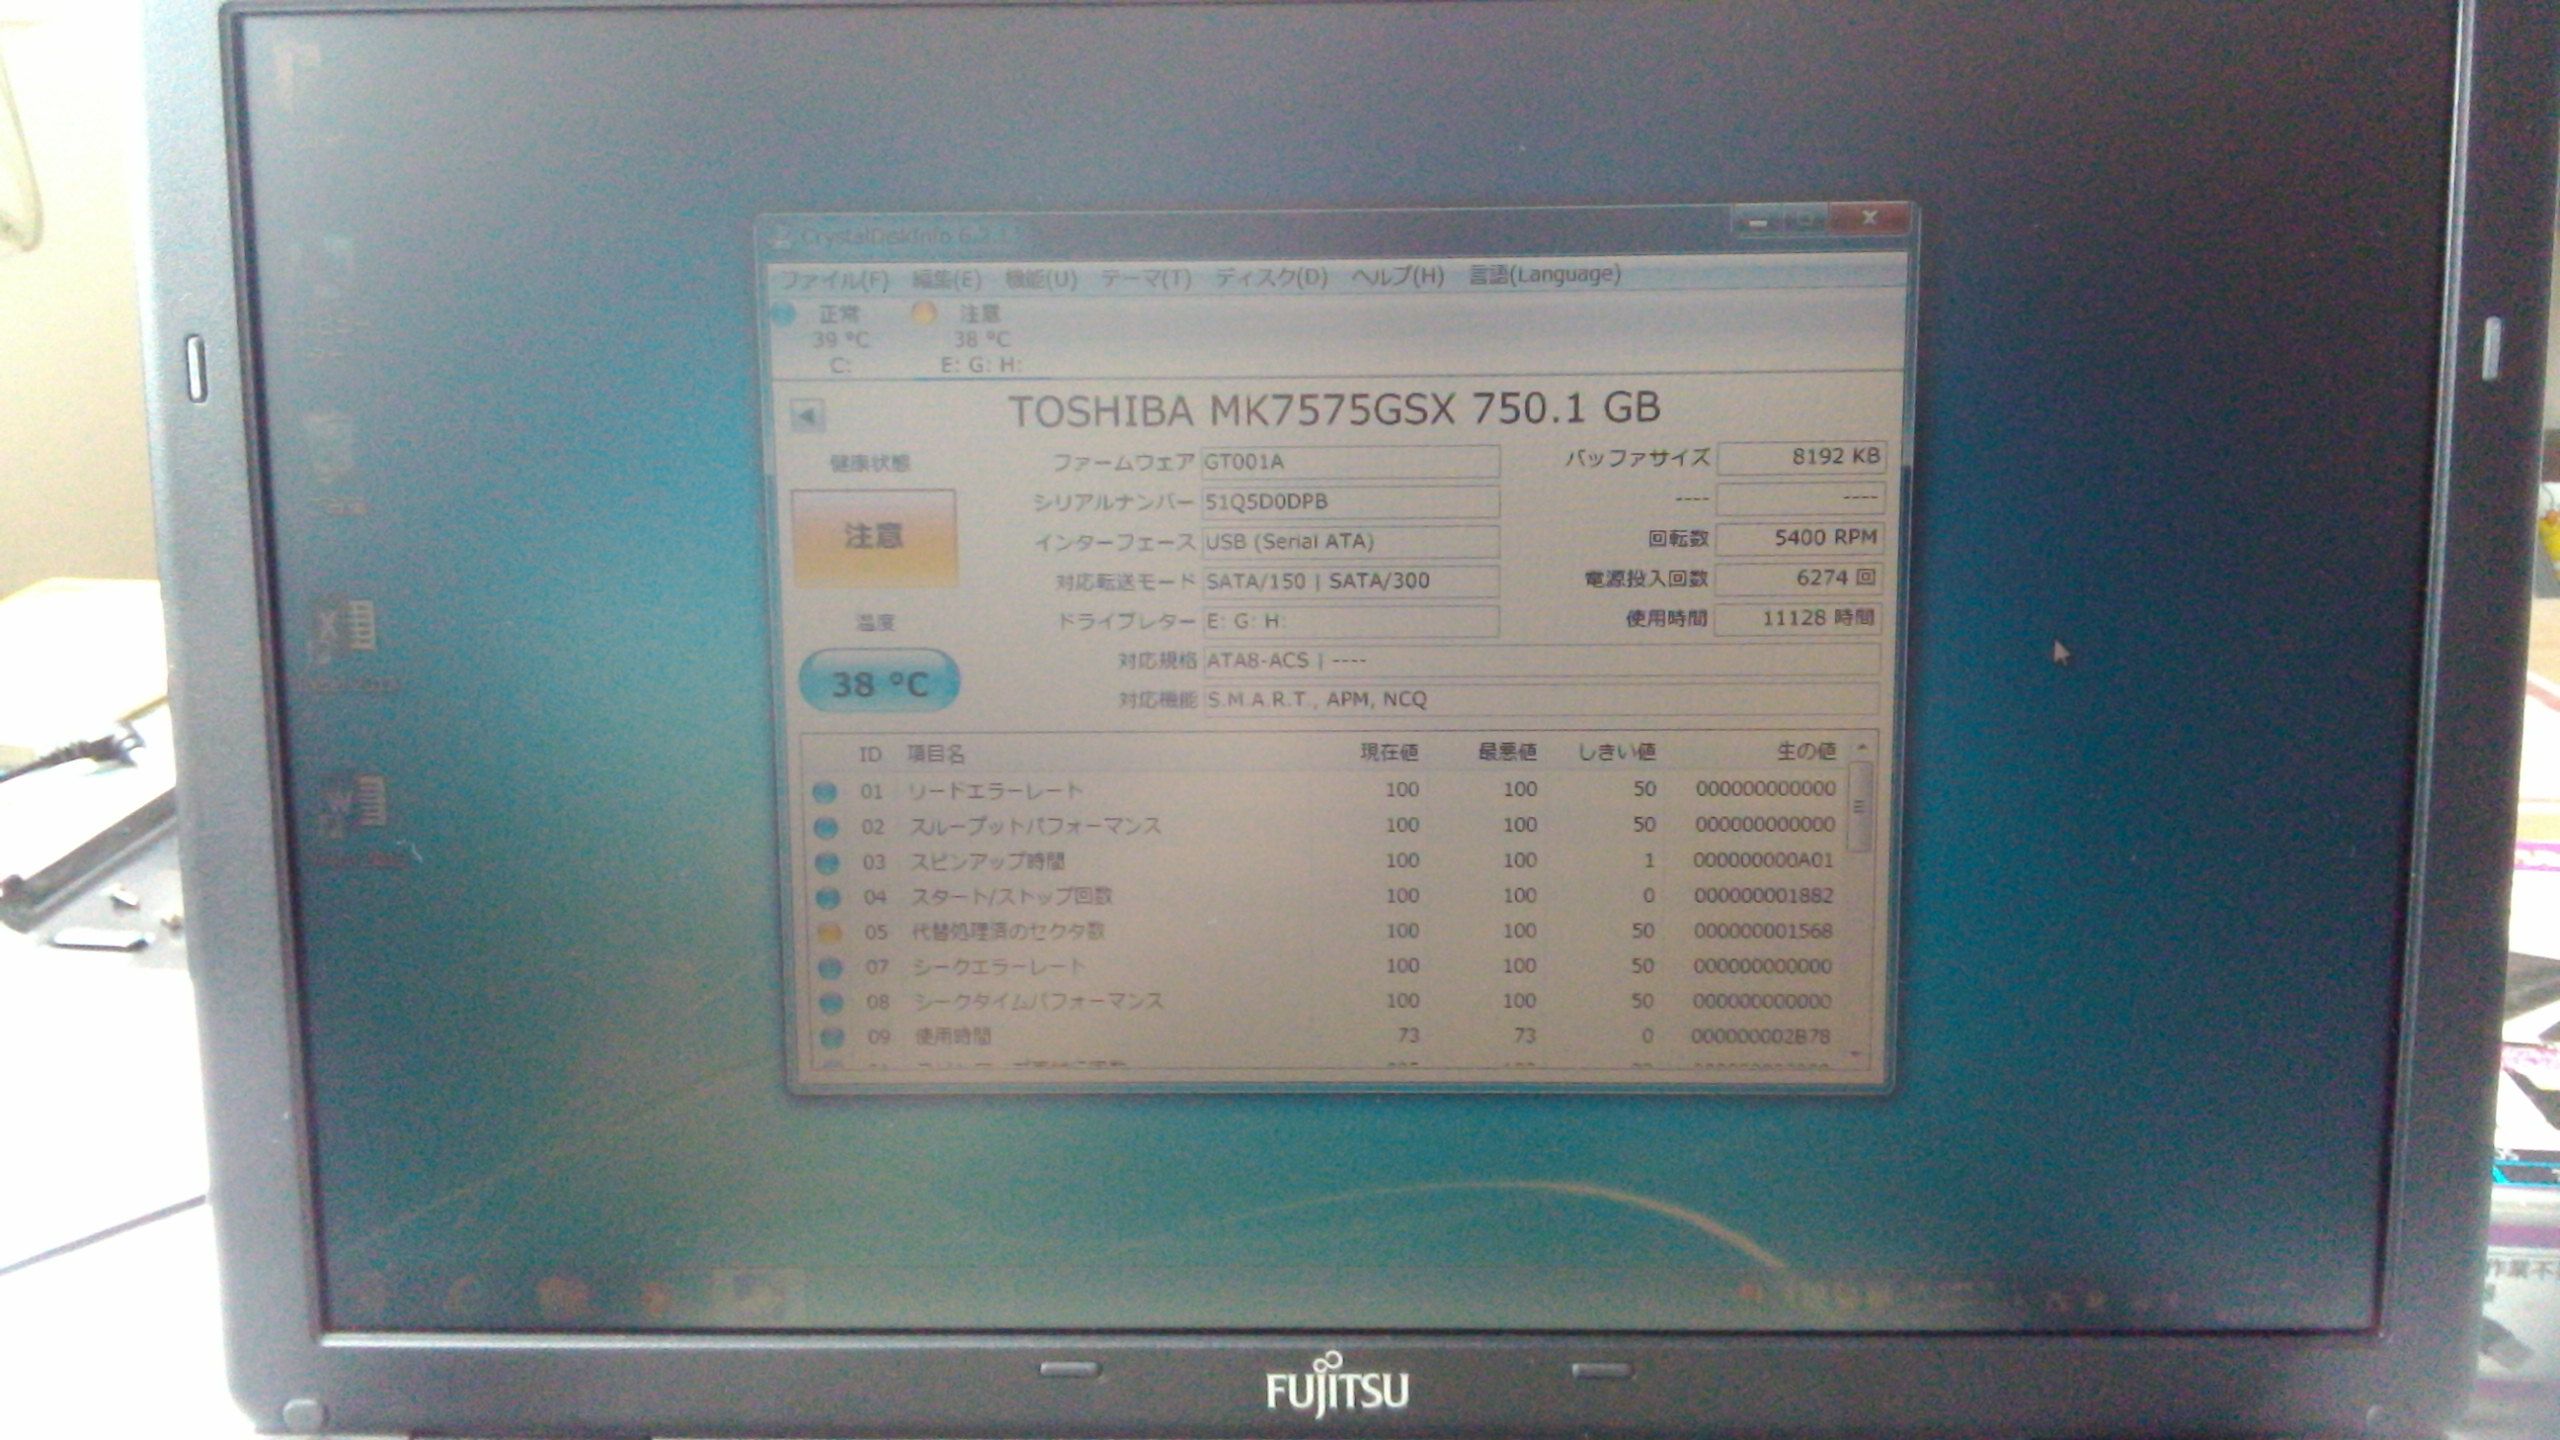The image size is (2560, 1440).
Task: Click the yellow status dot for attribute 05
Action: [x=828, y=933]
